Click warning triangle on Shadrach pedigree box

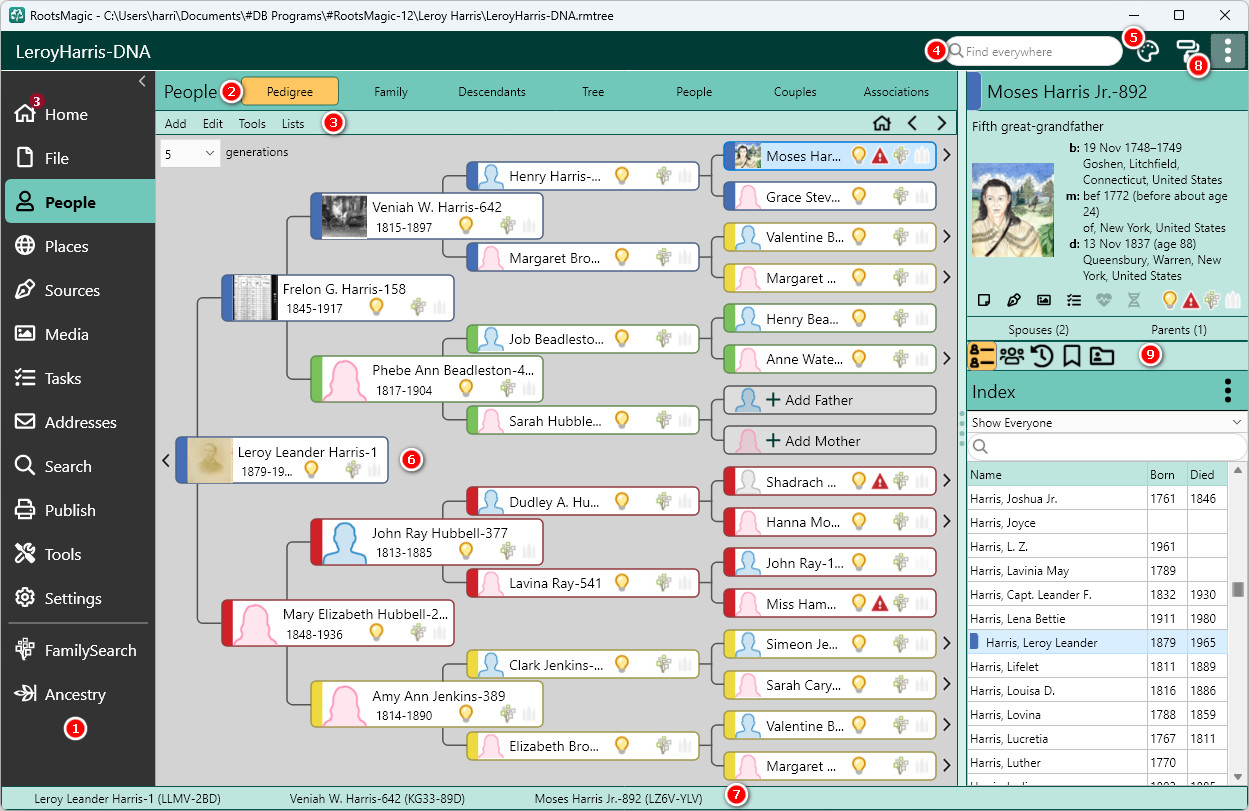[880, 482]
